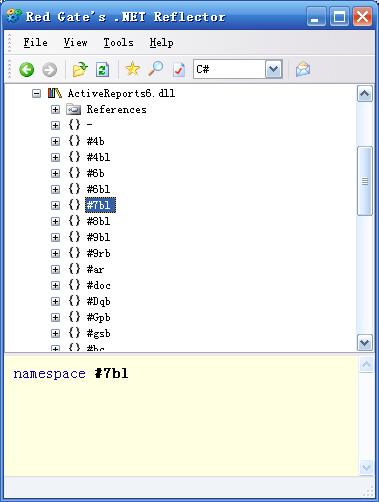Maximize the Reflector window

coord(339,17)
